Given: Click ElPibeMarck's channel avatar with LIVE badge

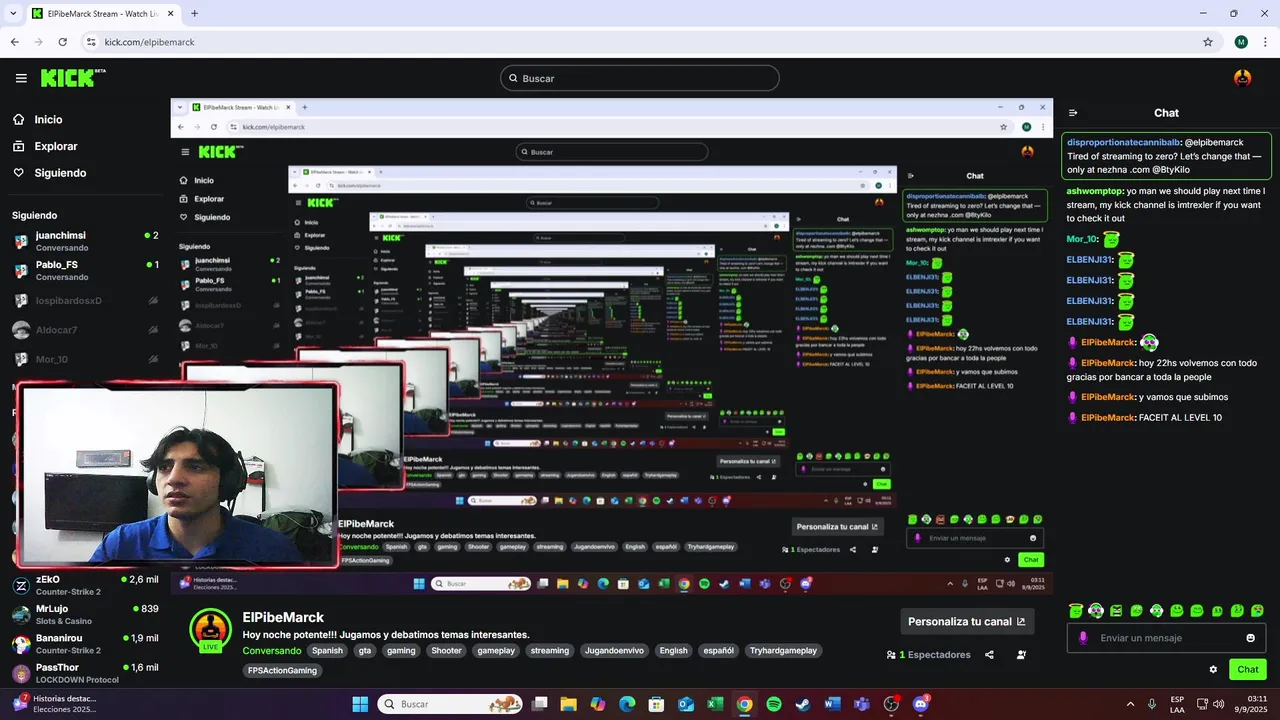Looking at the screenshot, I should coord(211,630).
